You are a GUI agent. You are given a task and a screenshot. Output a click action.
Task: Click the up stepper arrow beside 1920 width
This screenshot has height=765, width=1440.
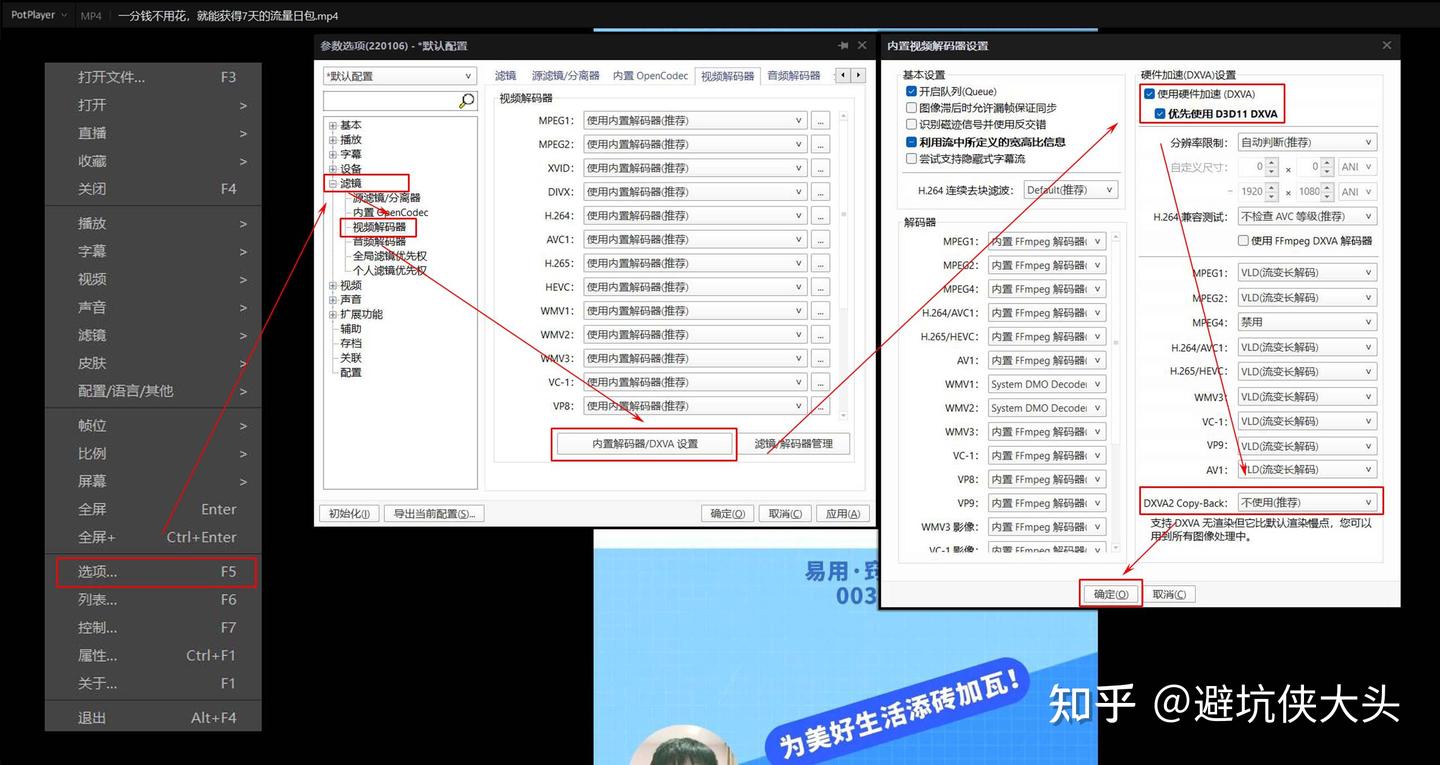tap(1271, 187)
